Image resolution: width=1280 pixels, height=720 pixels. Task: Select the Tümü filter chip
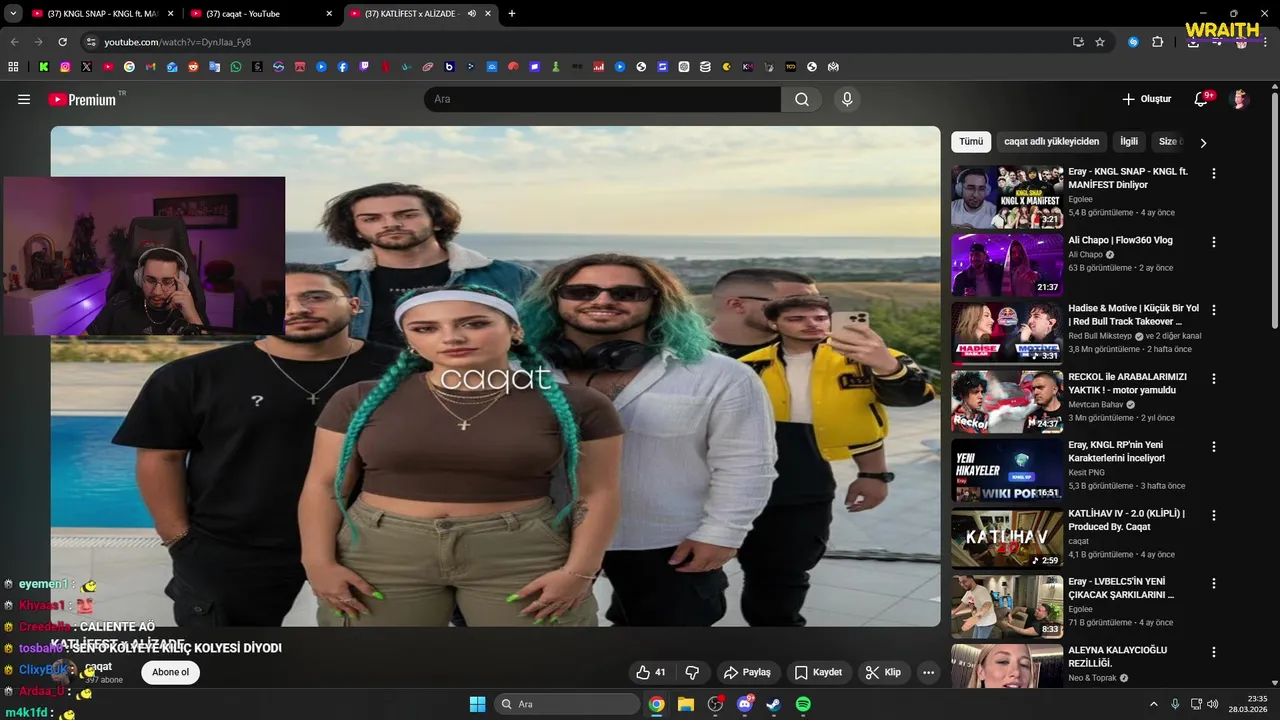971,142
